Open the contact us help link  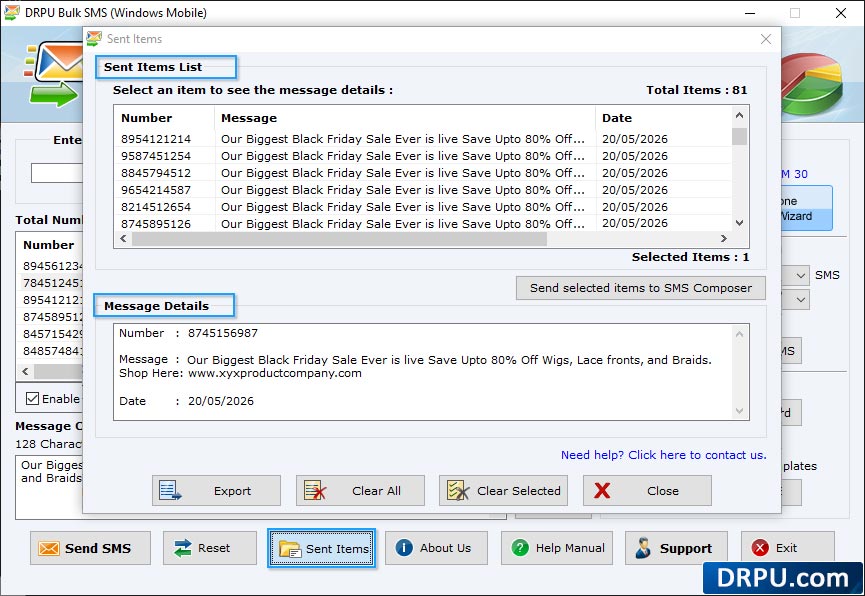(664, 455)
